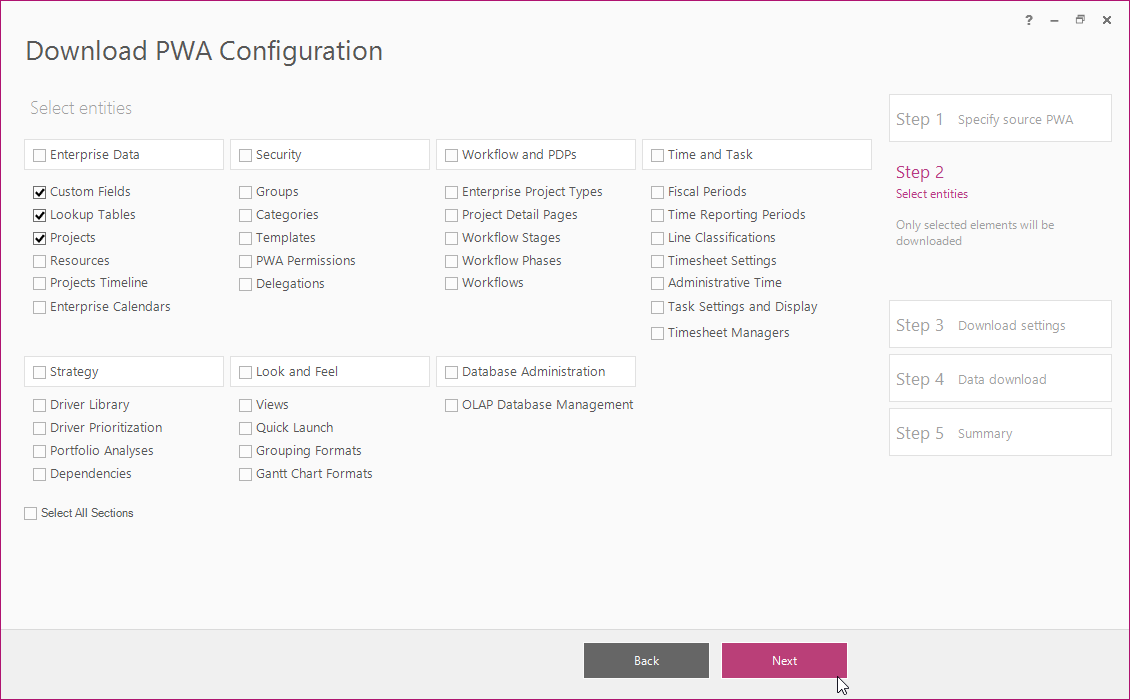Click the Back button

(646, 661)
